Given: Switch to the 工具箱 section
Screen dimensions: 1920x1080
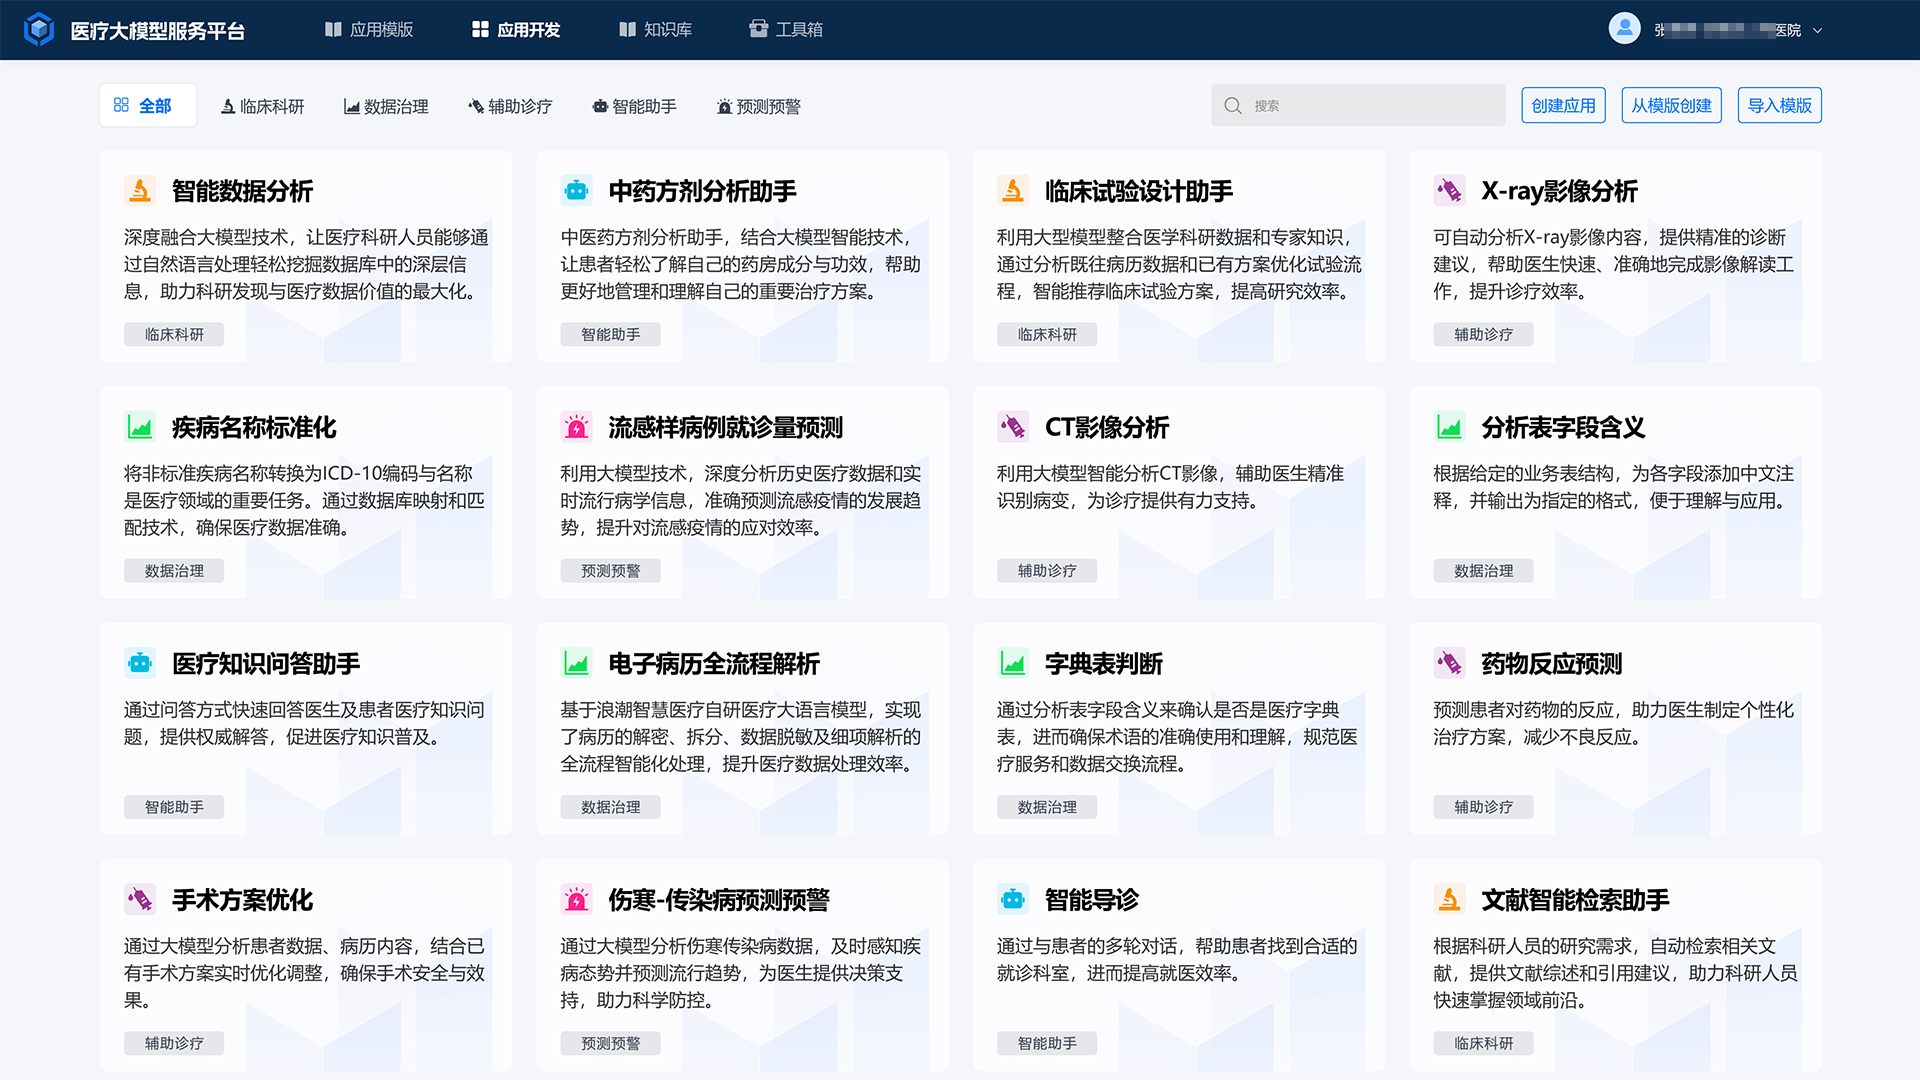Looking at the screenshot, I should 786,29.
